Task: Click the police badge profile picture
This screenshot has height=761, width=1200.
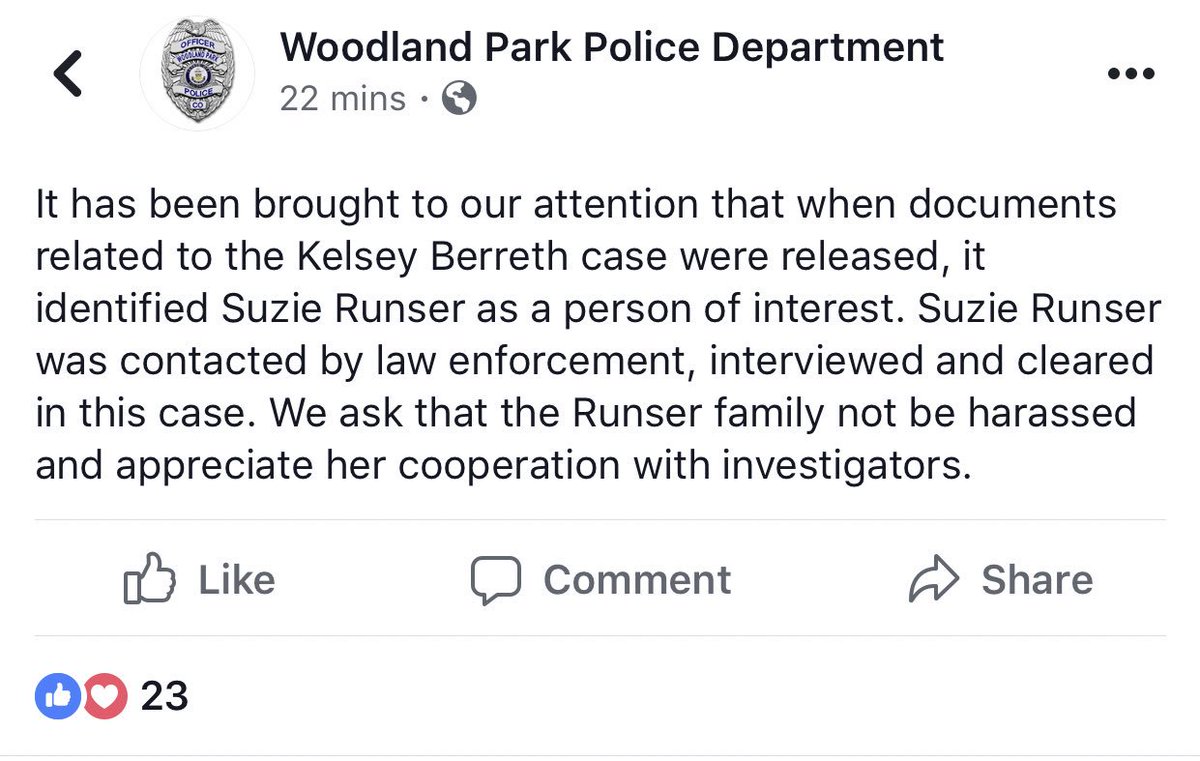Action: coord(197,75)
